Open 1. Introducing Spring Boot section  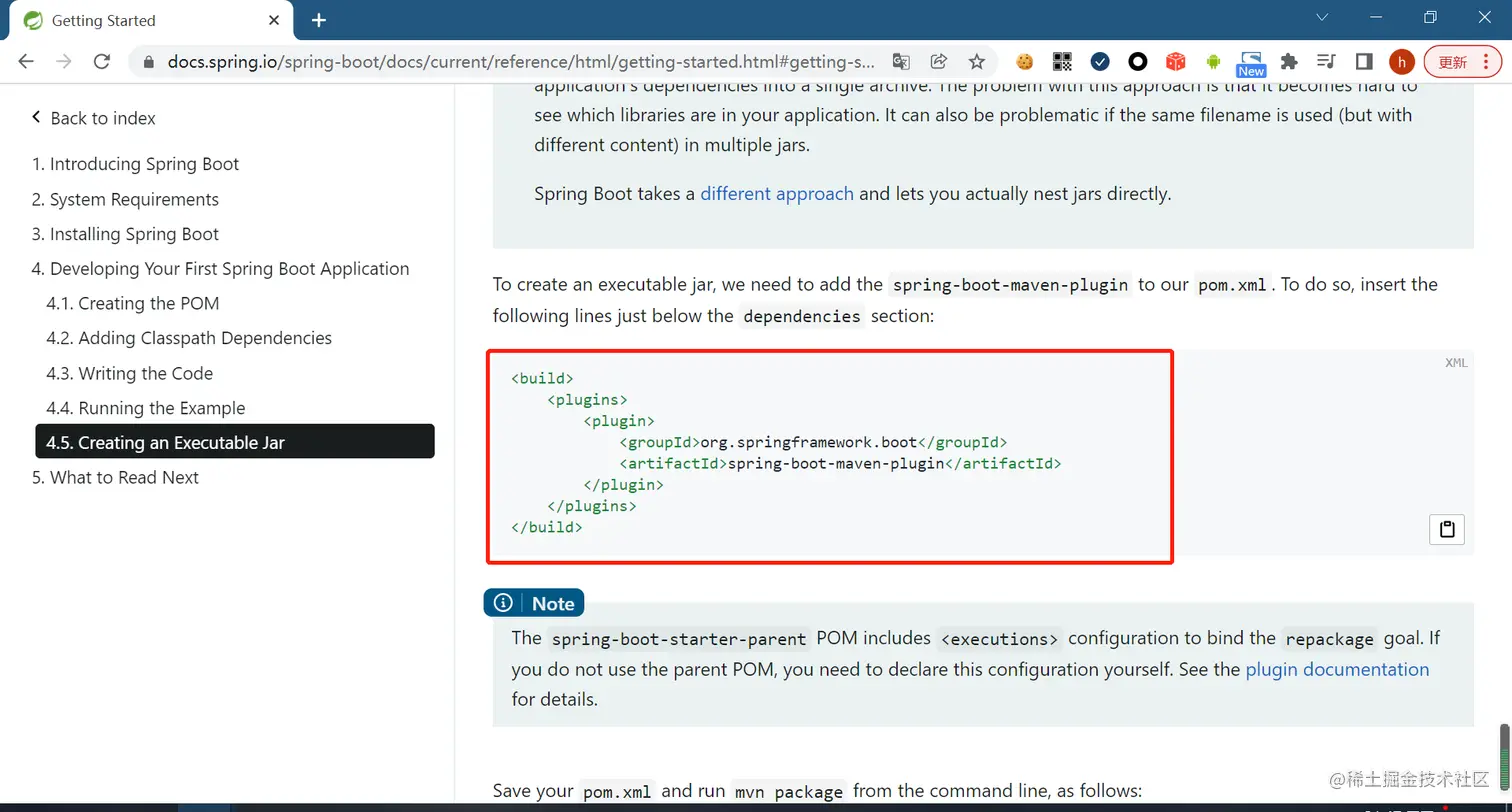(x=135, y=164)
